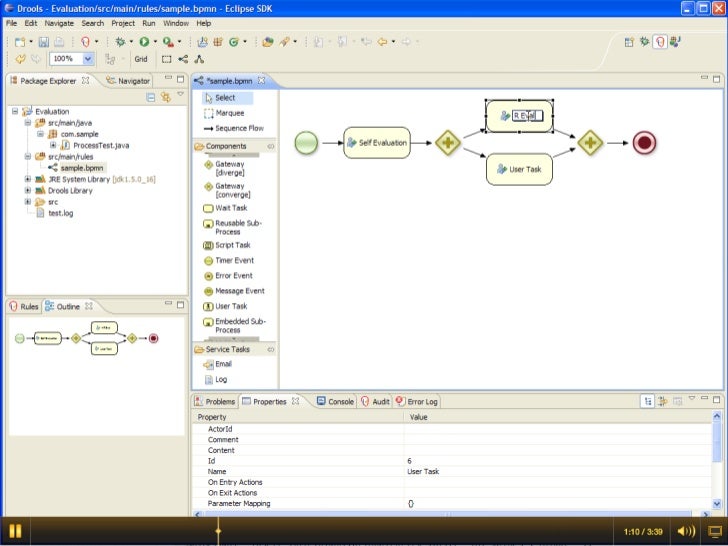Click the External Tools run icon
This screenshot has width=728, height=546.
click(x=168, y=42)
